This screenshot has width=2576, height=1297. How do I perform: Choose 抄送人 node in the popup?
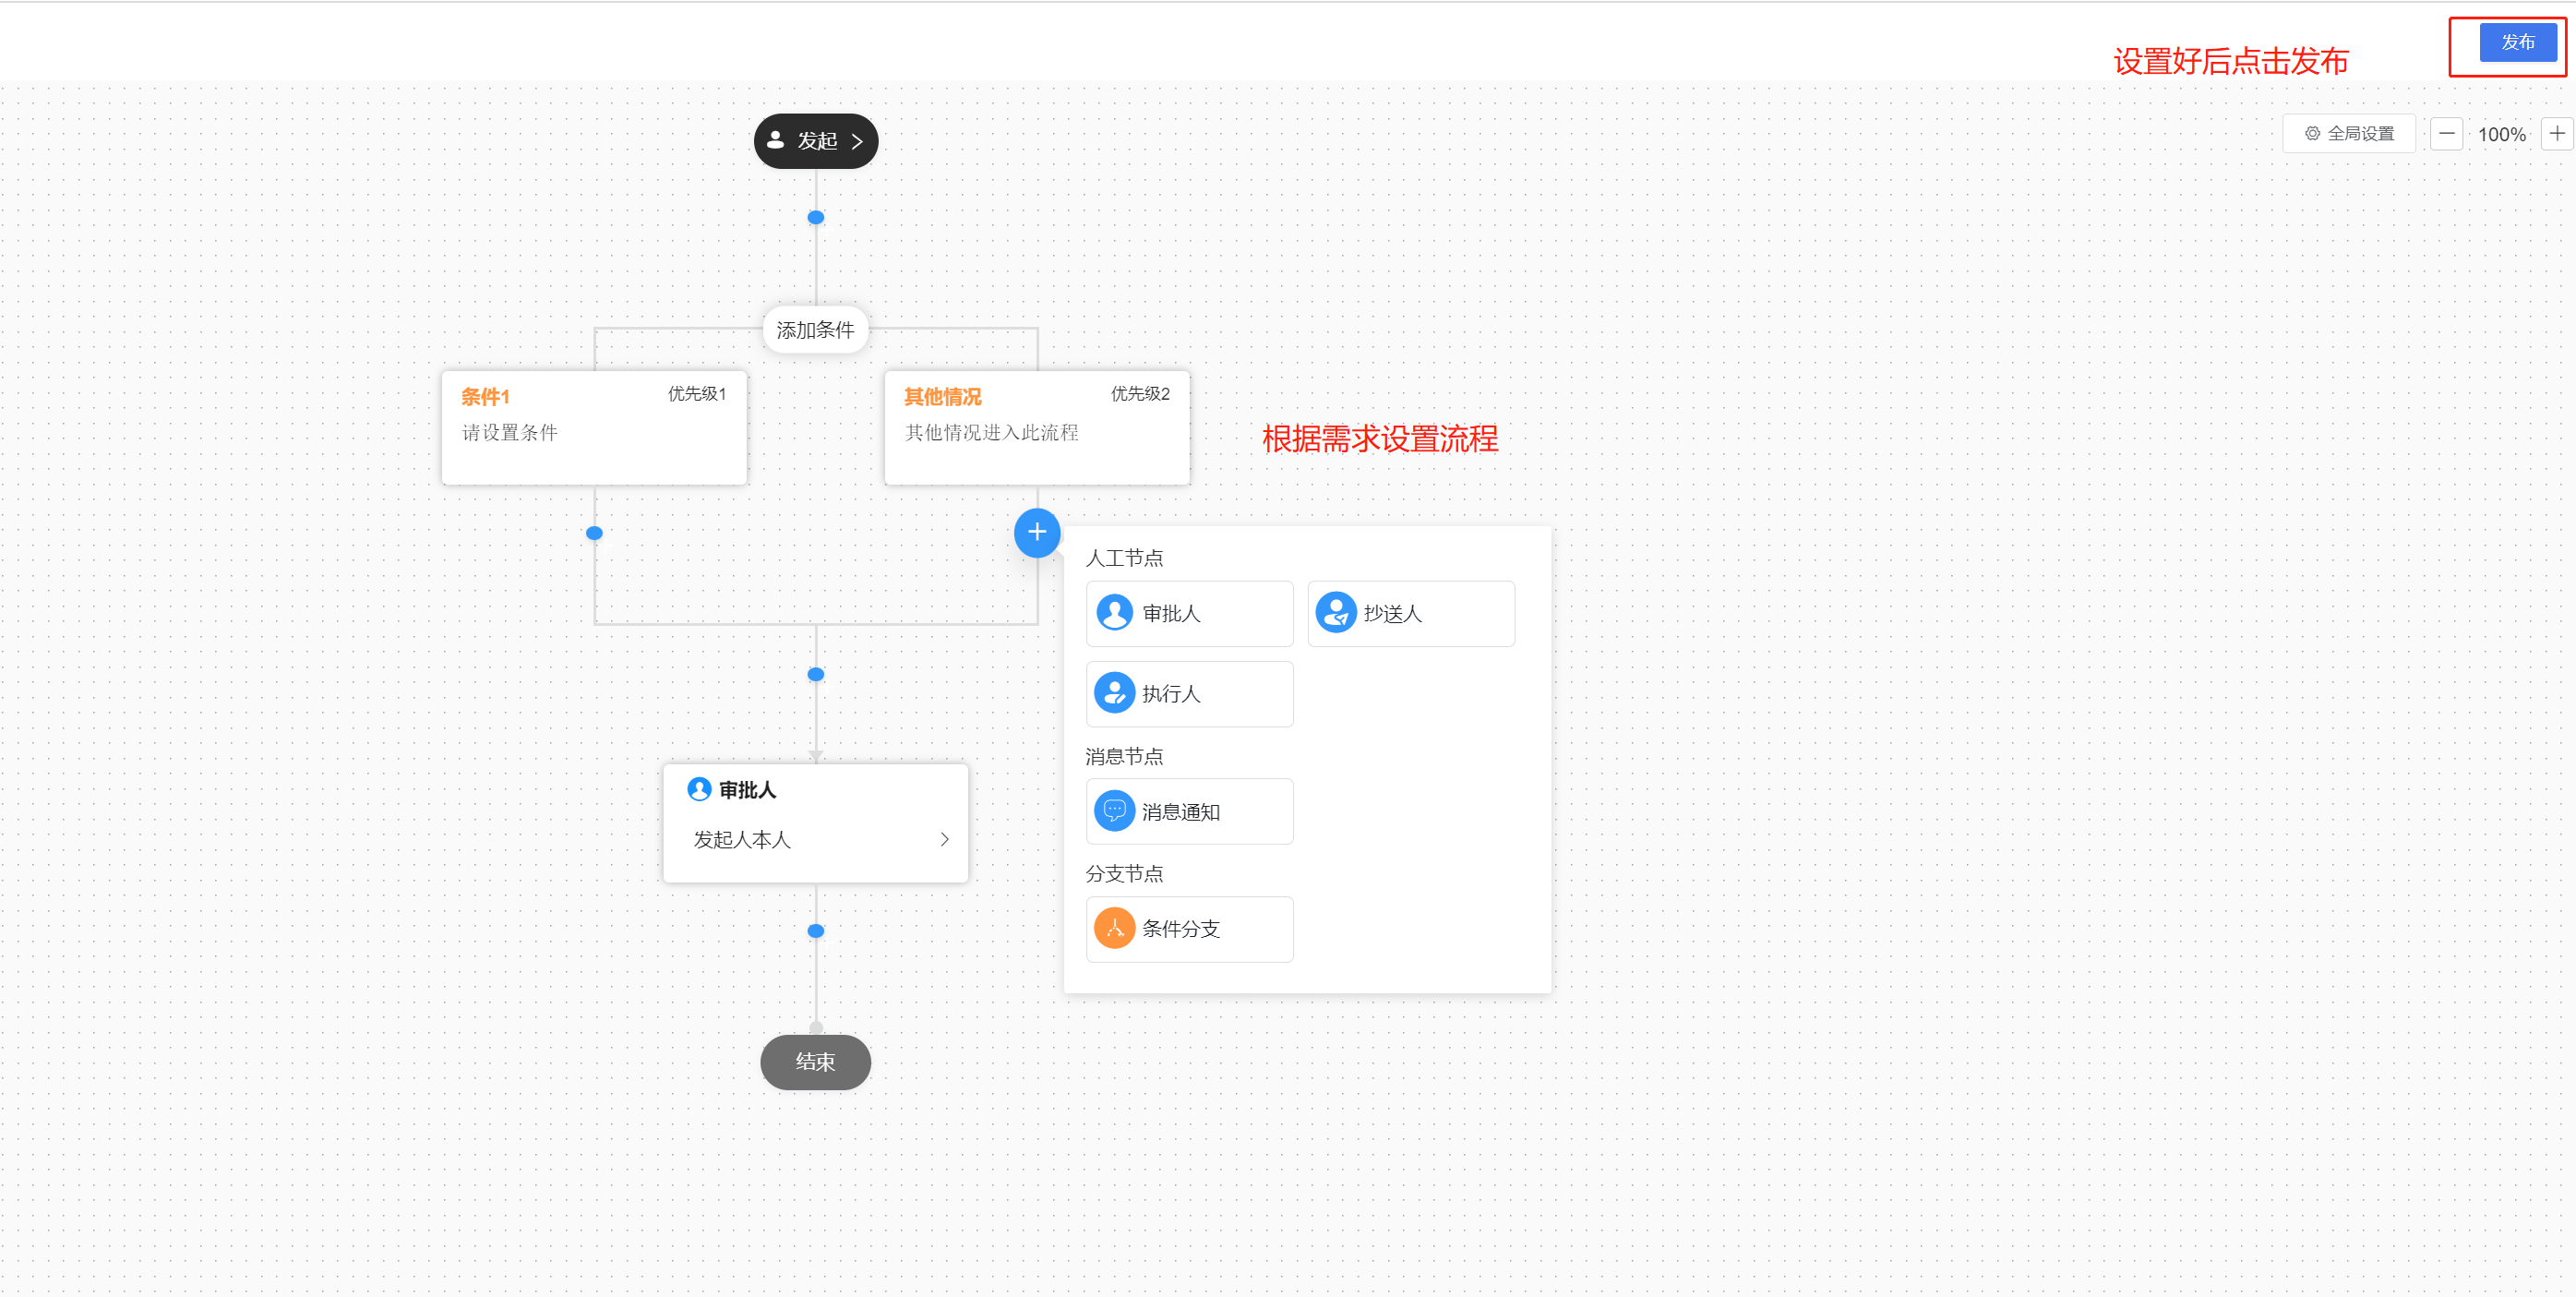(1411, 613)
